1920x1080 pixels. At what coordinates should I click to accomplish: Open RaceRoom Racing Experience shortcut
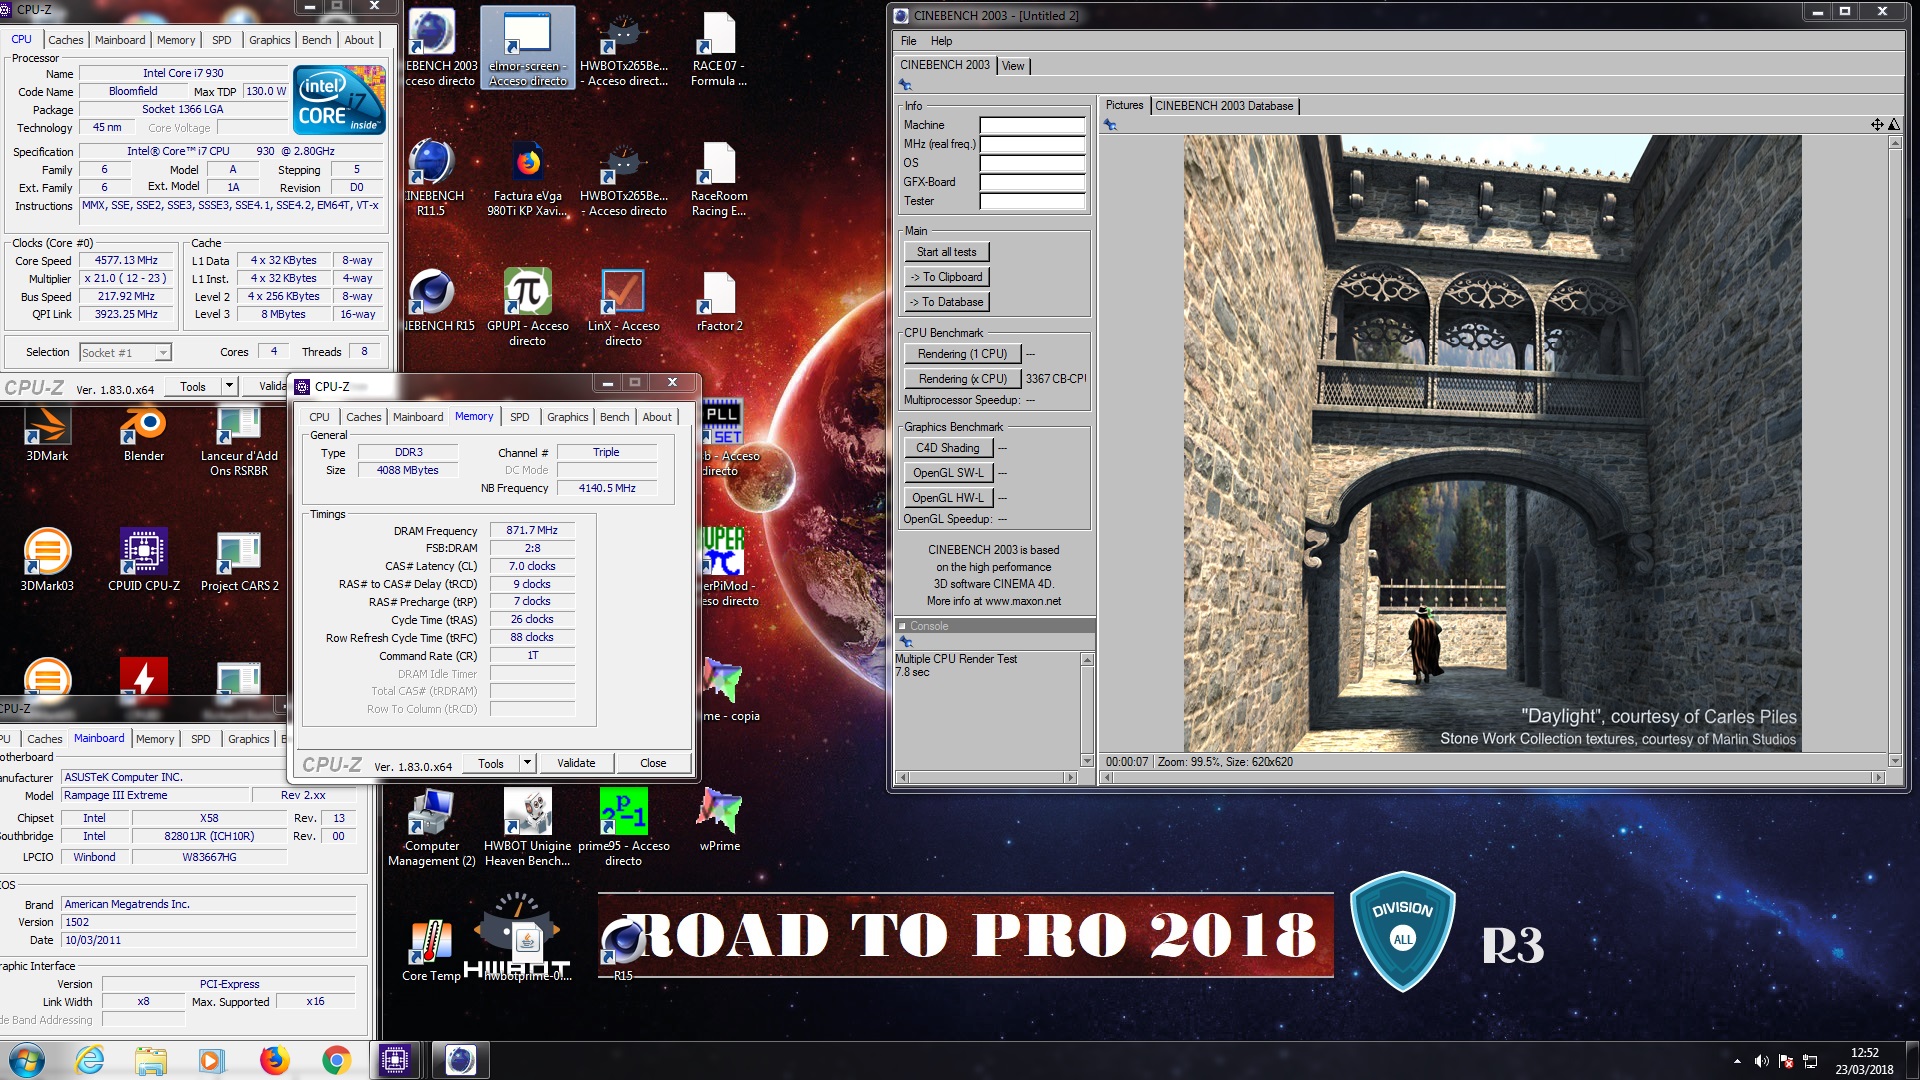click(x=719, y=178)
